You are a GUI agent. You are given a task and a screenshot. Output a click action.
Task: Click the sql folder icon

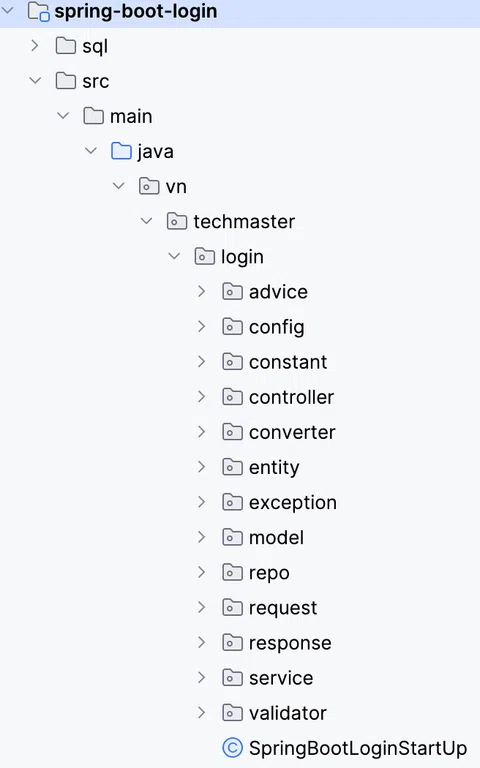tap(66, 46)
